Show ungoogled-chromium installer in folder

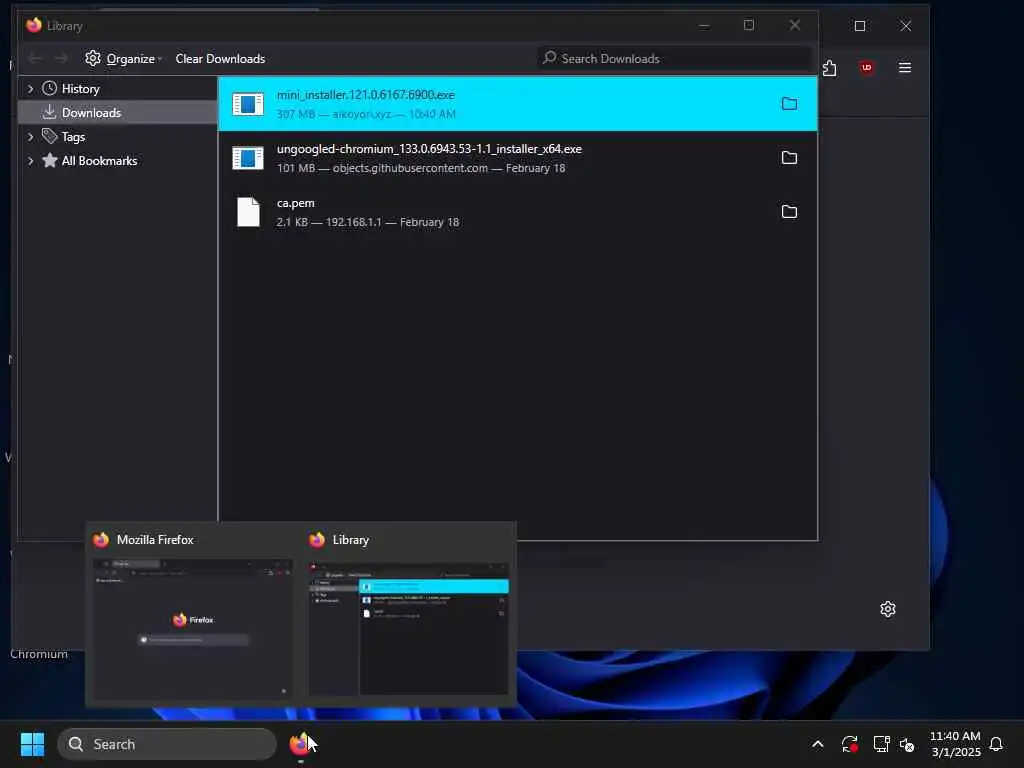(789, 158)
